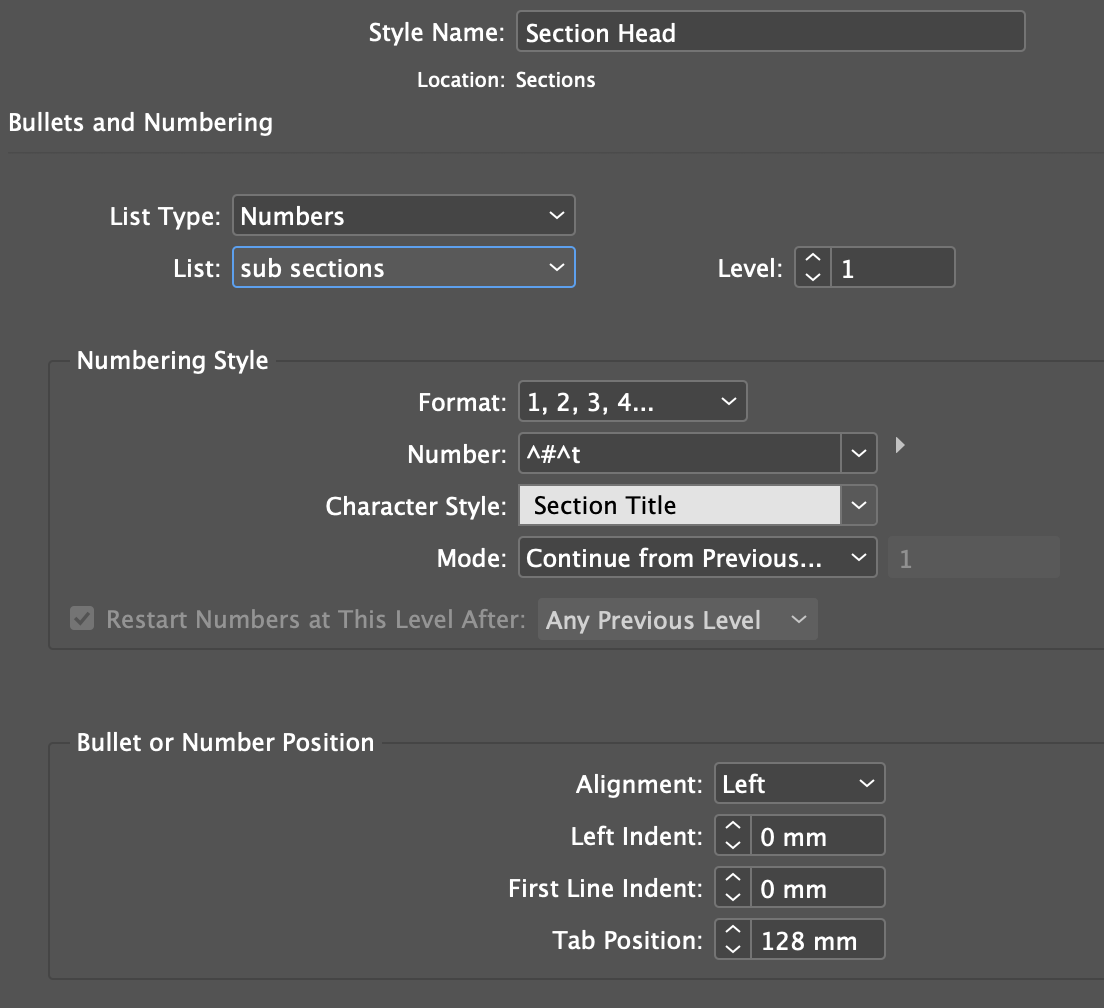The height and width of the screenshot is (1008, 1104).
Task: Open the Mode dropdown Continue from Previous
Action: (x=697, y=558)
